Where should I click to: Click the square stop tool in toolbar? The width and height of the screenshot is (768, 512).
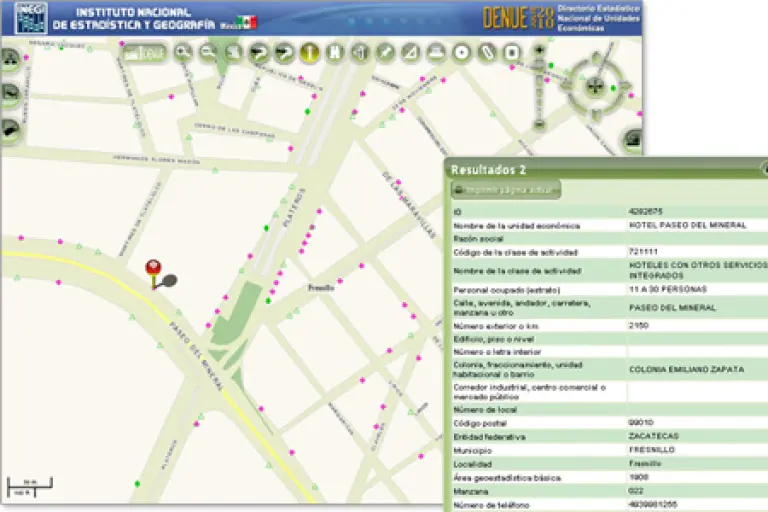tap(512, 53)
